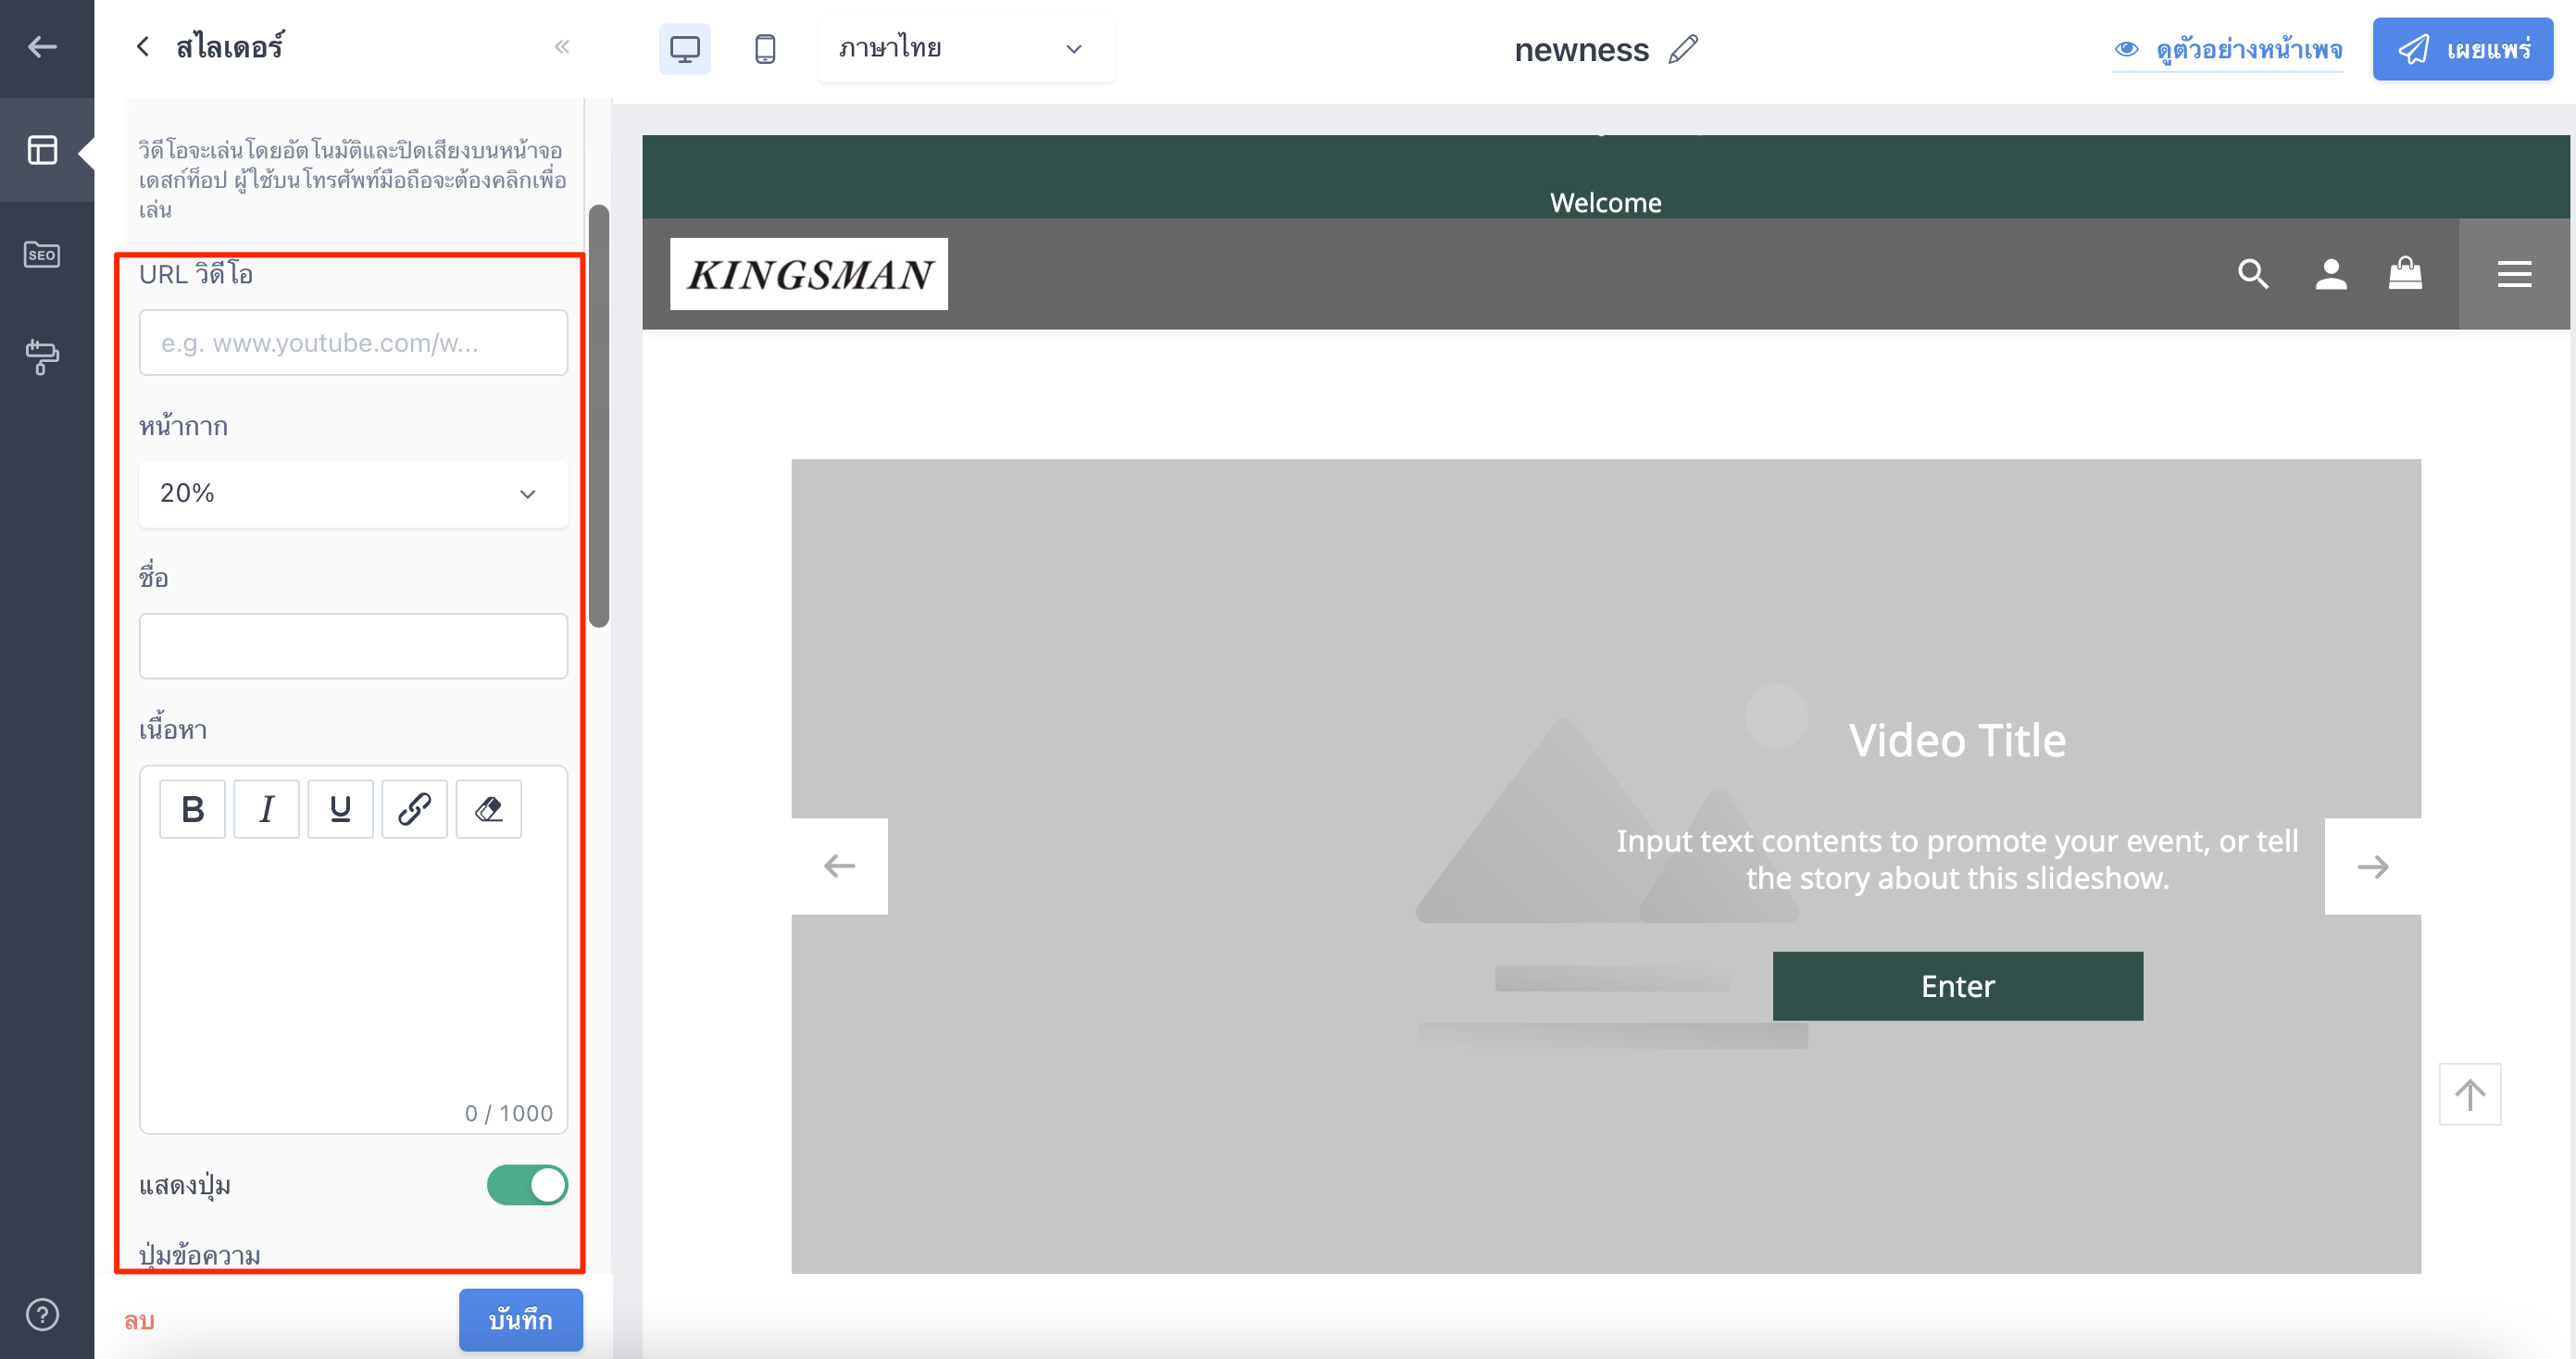The image size is (2576, 1359).
Task: Click the Video Title text on slide
Action: coord(1957,741)
